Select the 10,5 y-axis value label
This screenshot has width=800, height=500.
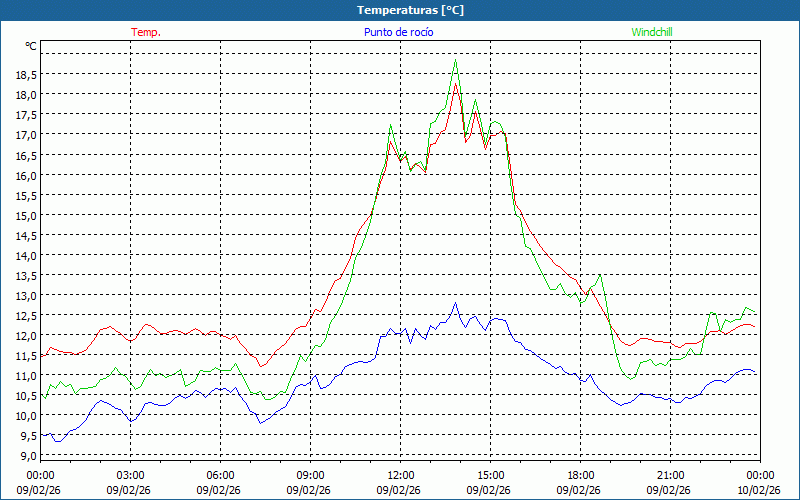point(26,395)
